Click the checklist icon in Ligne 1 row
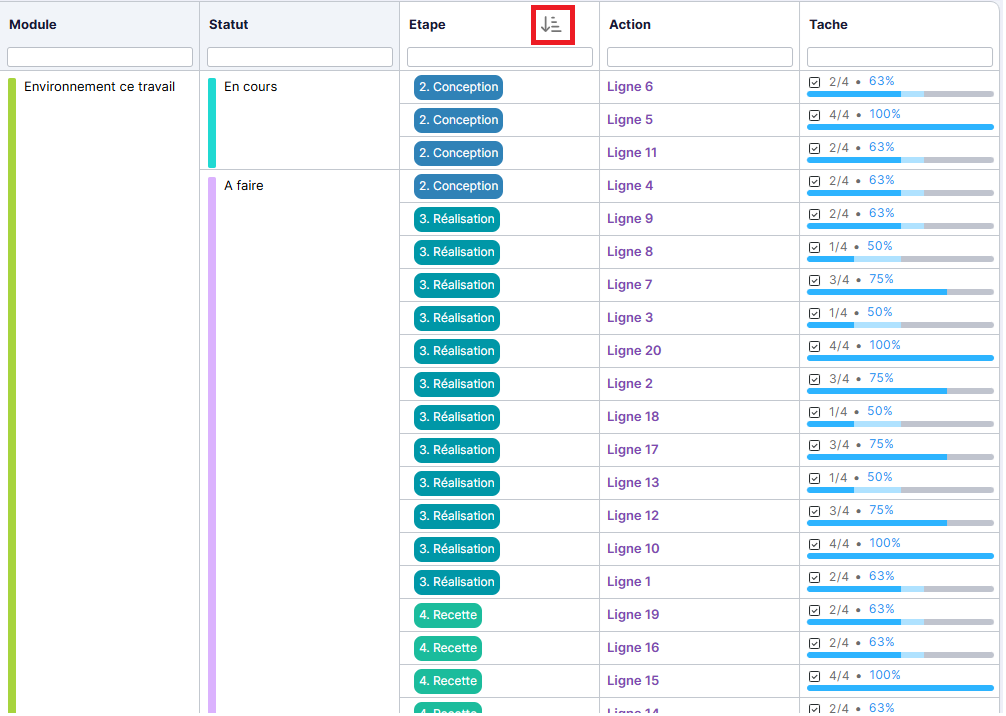1006x716 pixels. 814,577
